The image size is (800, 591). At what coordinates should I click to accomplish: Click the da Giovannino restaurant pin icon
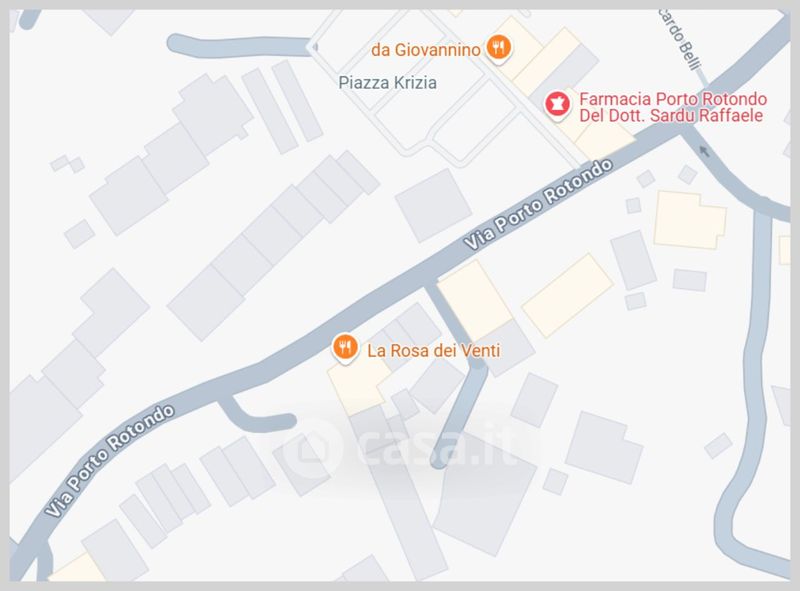(x=498, y=47)
